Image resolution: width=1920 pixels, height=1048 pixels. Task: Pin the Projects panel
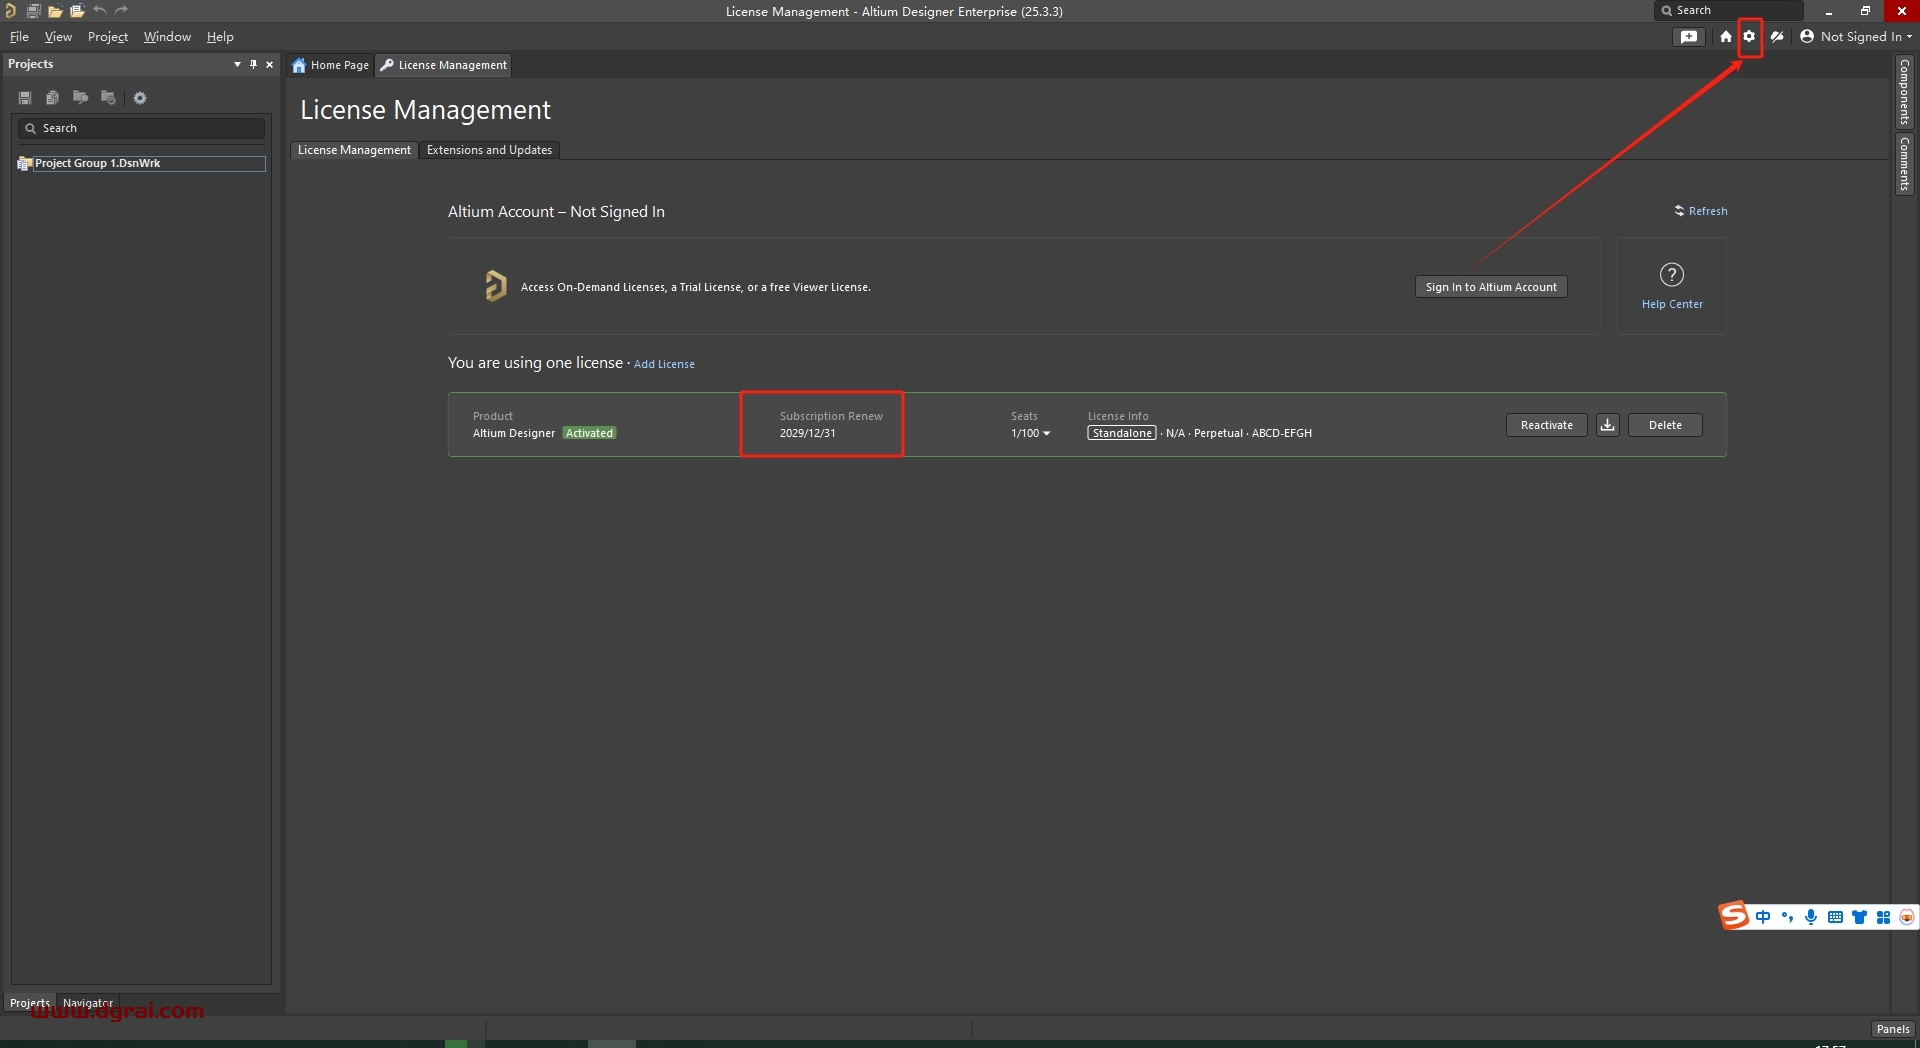[253, 64]
